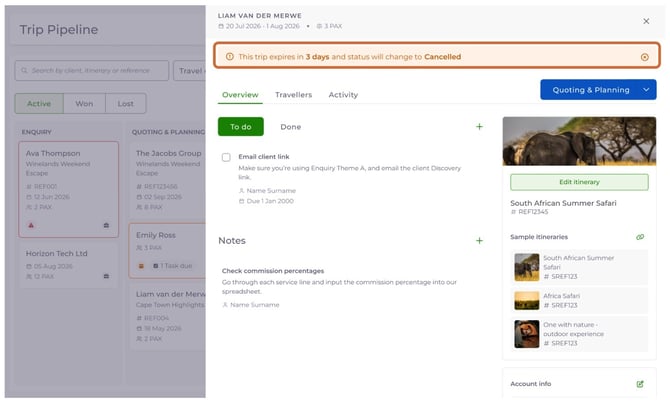Click the orange alert icon on Emily Ross card
The image size is (670, 406).
click(x=141, y=266)
